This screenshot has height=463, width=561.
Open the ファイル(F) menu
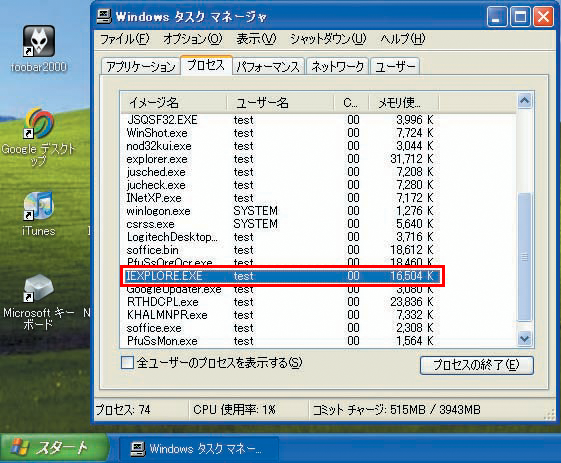tap(124, 39)
